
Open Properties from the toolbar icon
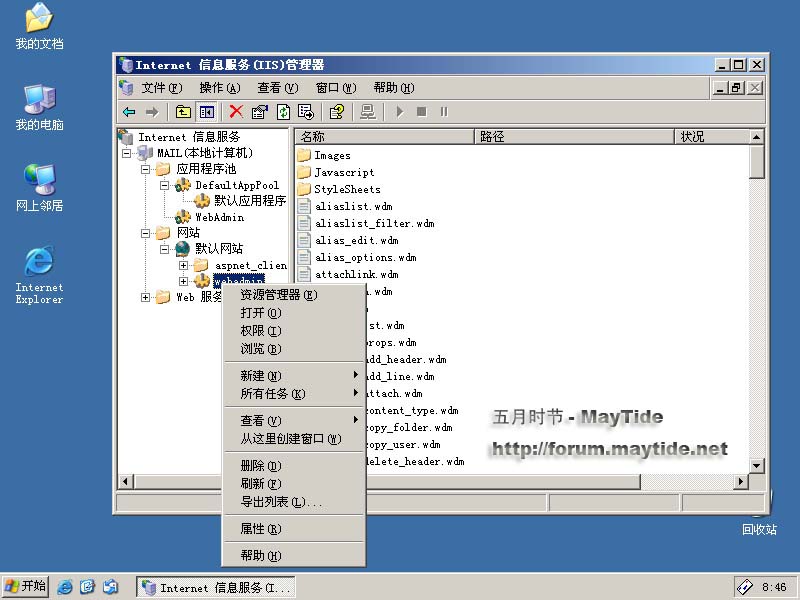[260, 112]
